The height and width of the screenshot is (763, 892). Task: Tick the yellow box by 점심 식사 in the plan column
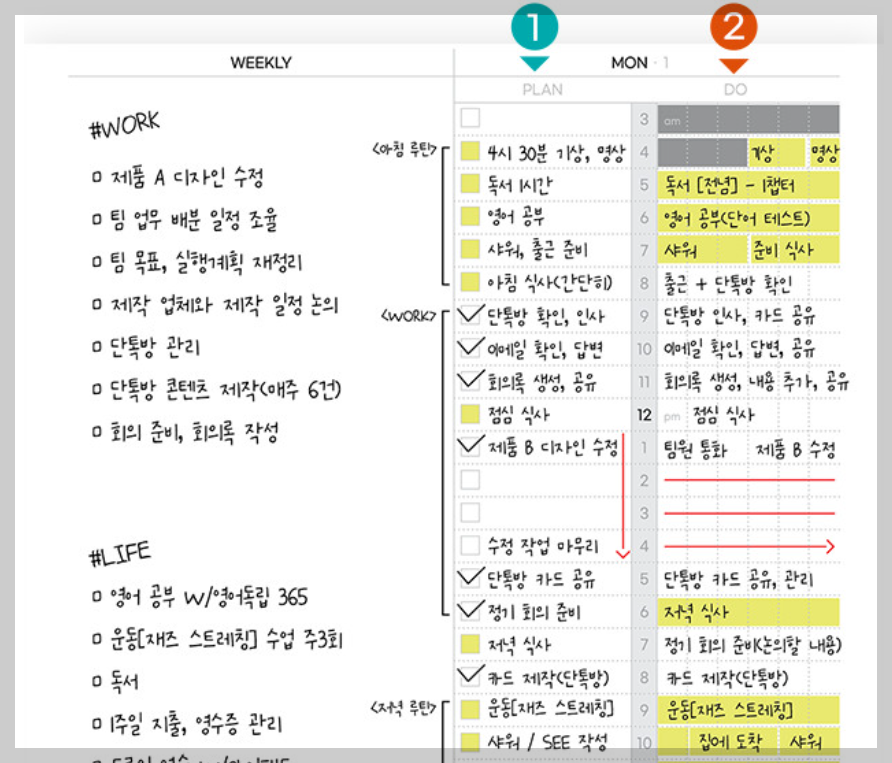[470, 414]
